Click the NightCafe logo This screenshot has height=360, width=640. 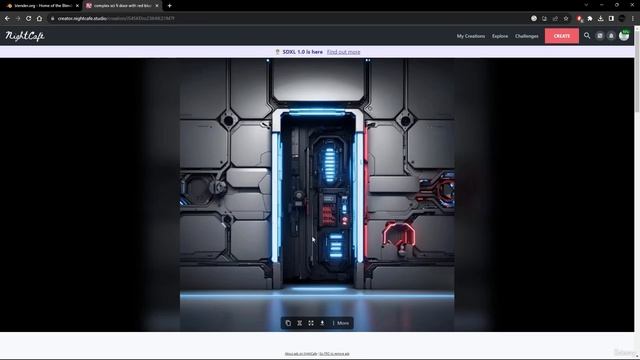(x=25, y=36)
